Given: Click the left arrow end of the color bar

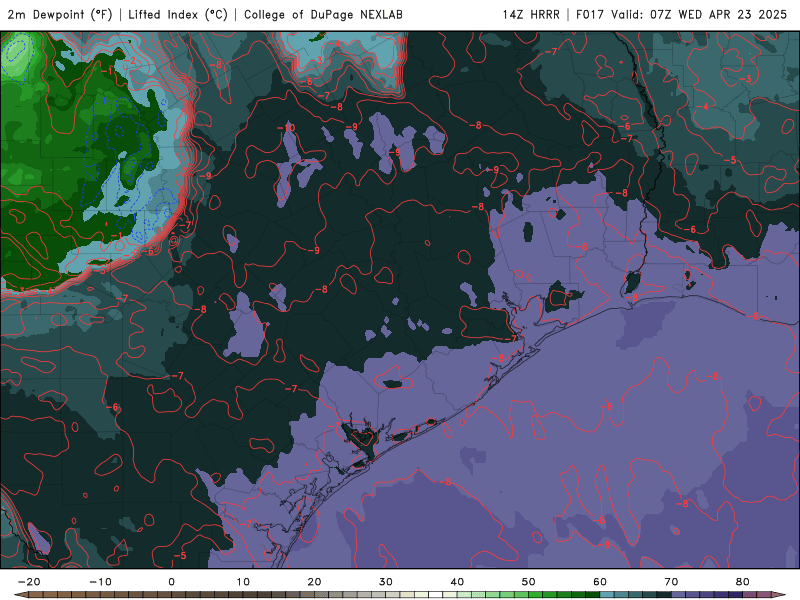Looking at the screenshot, I should click(x=20, y=595).
